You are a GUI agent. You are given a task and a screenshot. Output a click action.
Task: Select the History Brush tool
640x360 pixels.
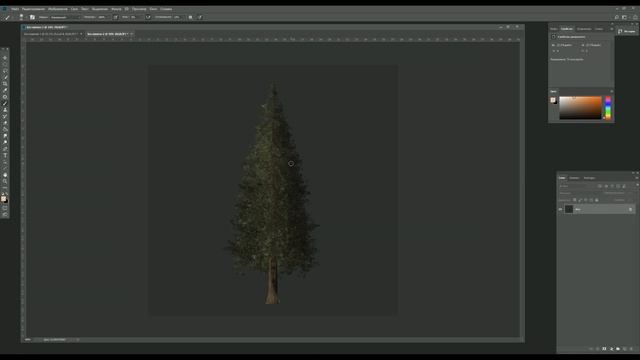[x=5, y=116]
